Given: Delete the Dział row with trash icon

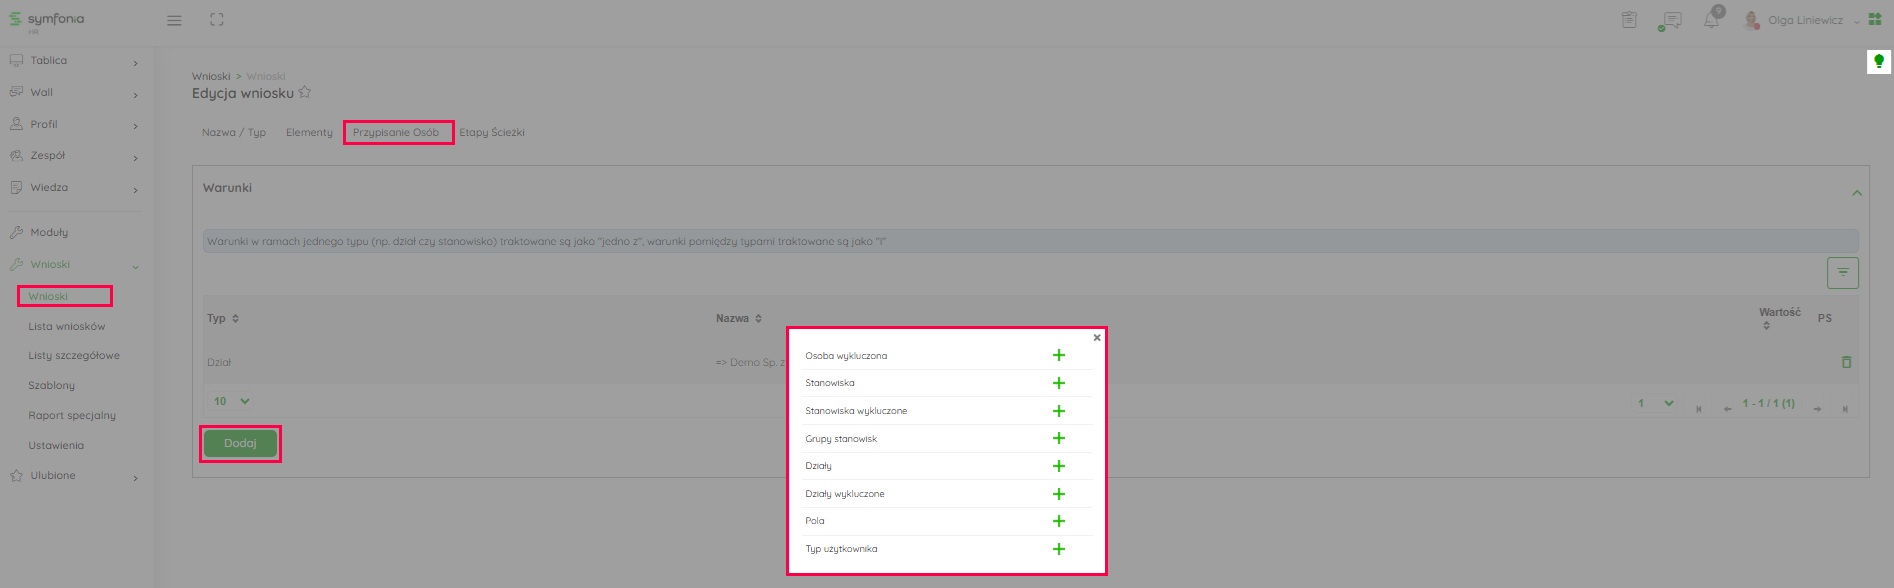Looking at the screenshot, I should [1846, 362].
